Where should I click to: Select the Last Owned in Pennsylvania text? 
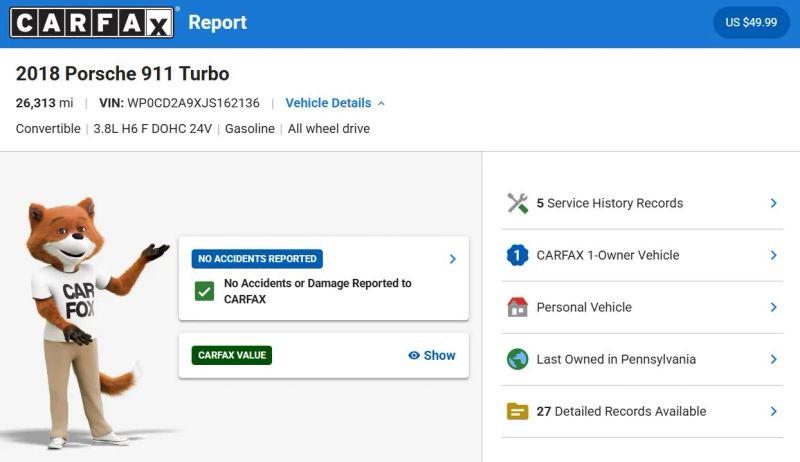coord(616,359)
